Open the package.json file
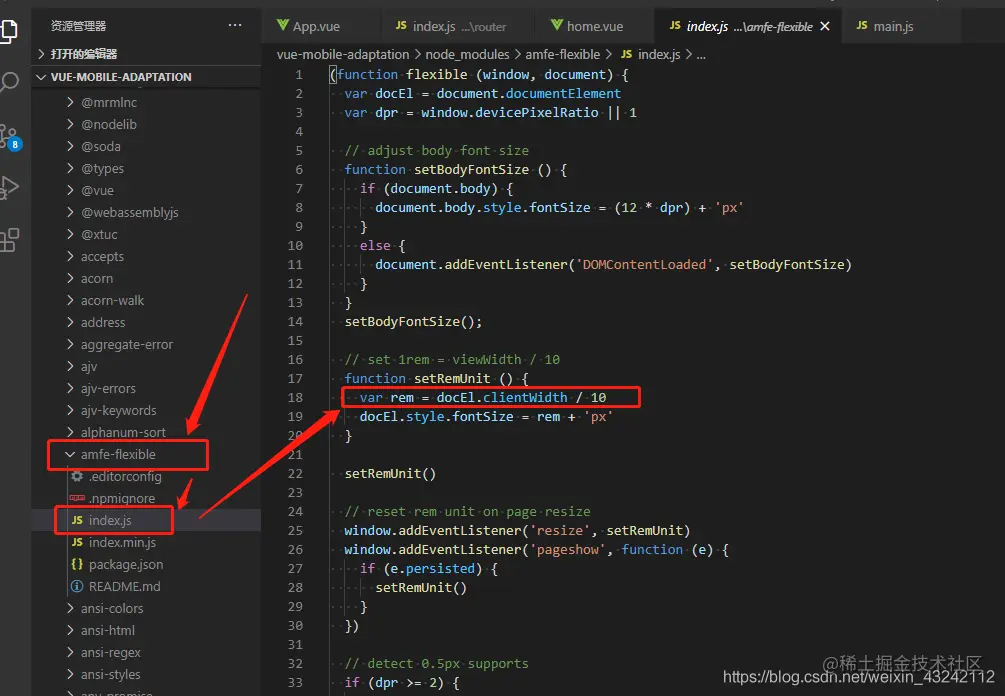 click(x=146, y=564)
